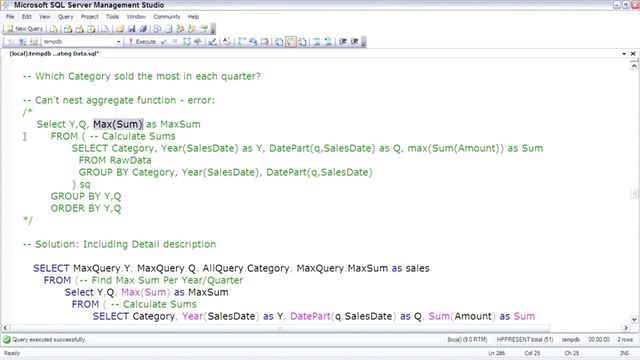Click the '-- Solution: Including Detail description' comment
Viewport: 640px width, 360px height.
tap(119, 244)
